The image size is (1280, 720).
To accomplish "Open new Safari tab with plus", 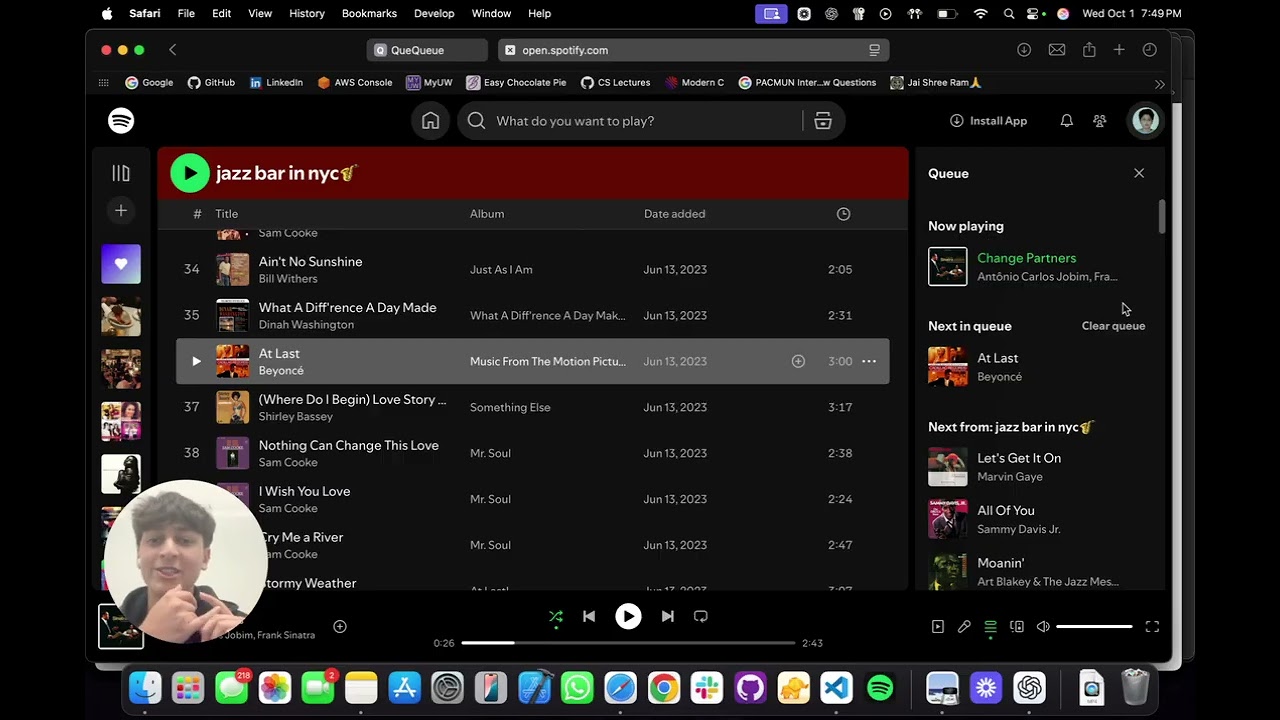I will pyautogui.click(x=1119, y=50).
